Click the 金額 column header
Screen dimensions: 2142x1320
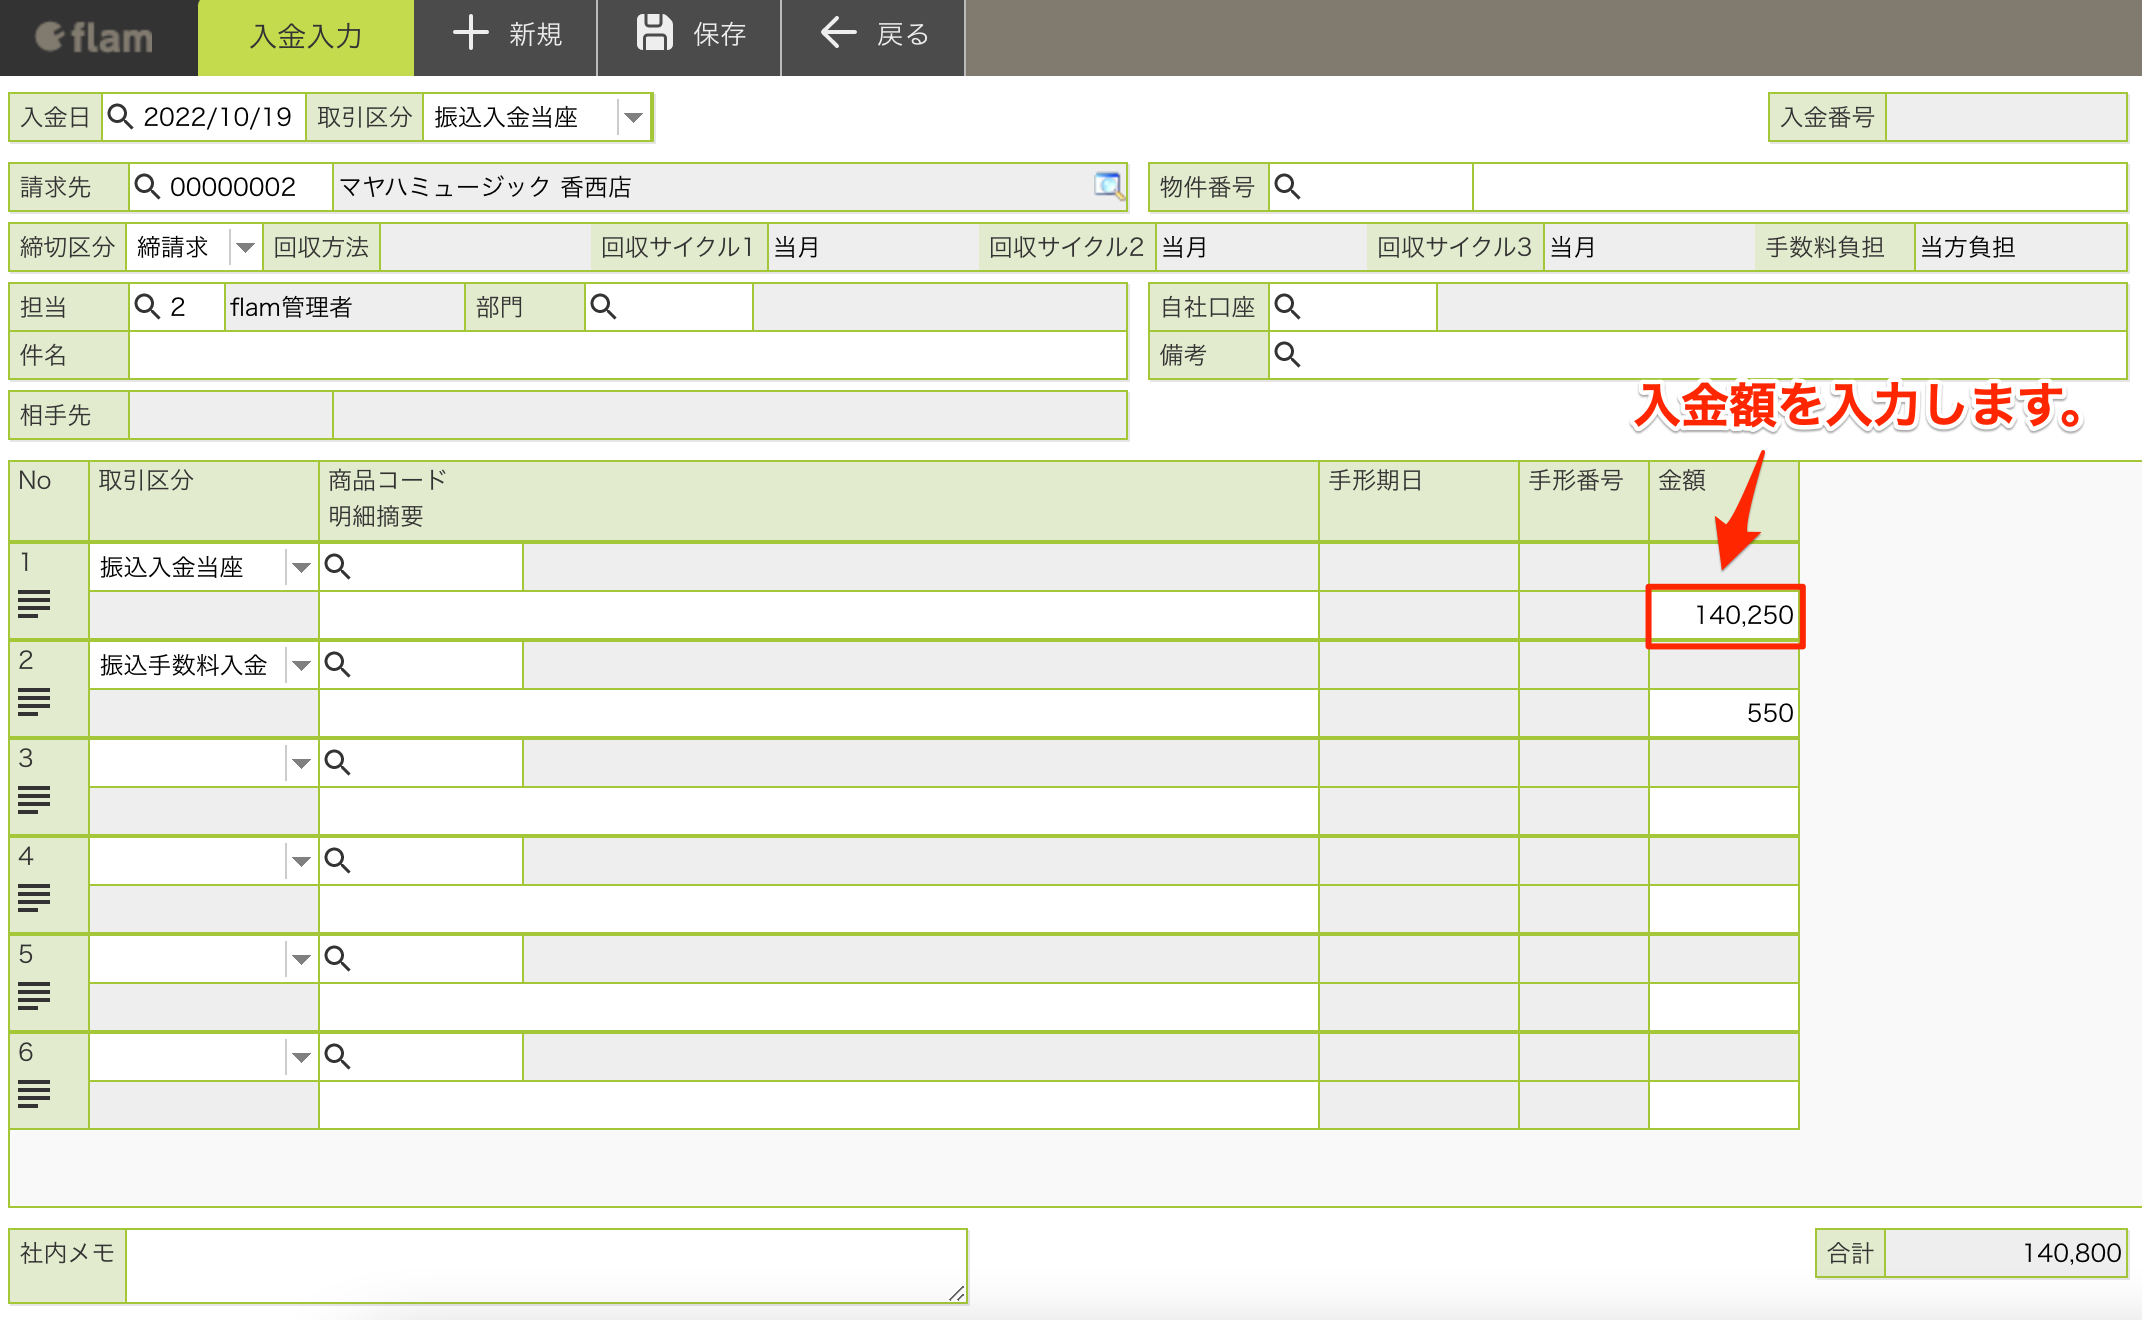[x=1724, y=500]
